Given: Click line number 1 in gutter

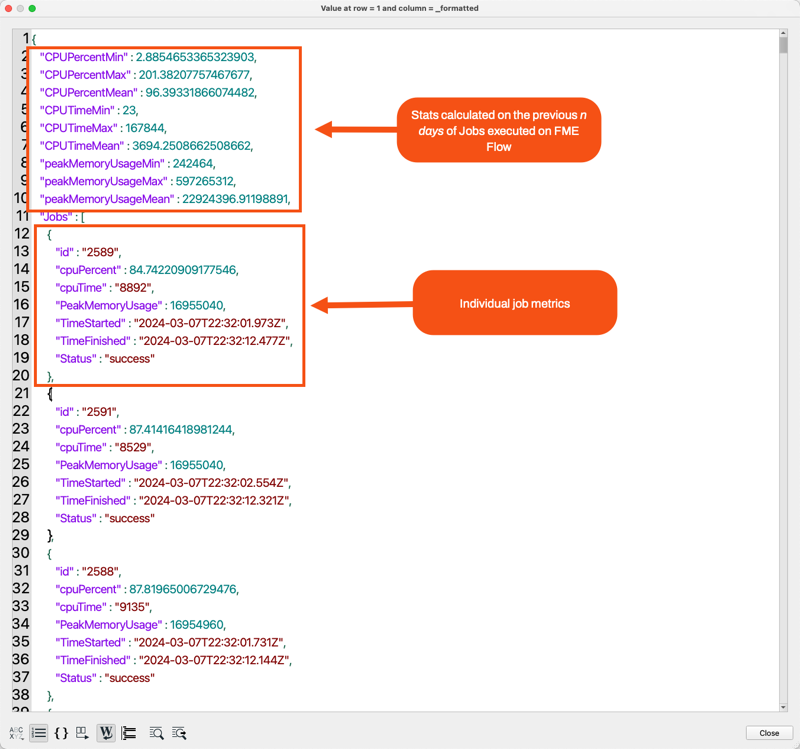Looking at the screenshot, I should pos(26,38).
